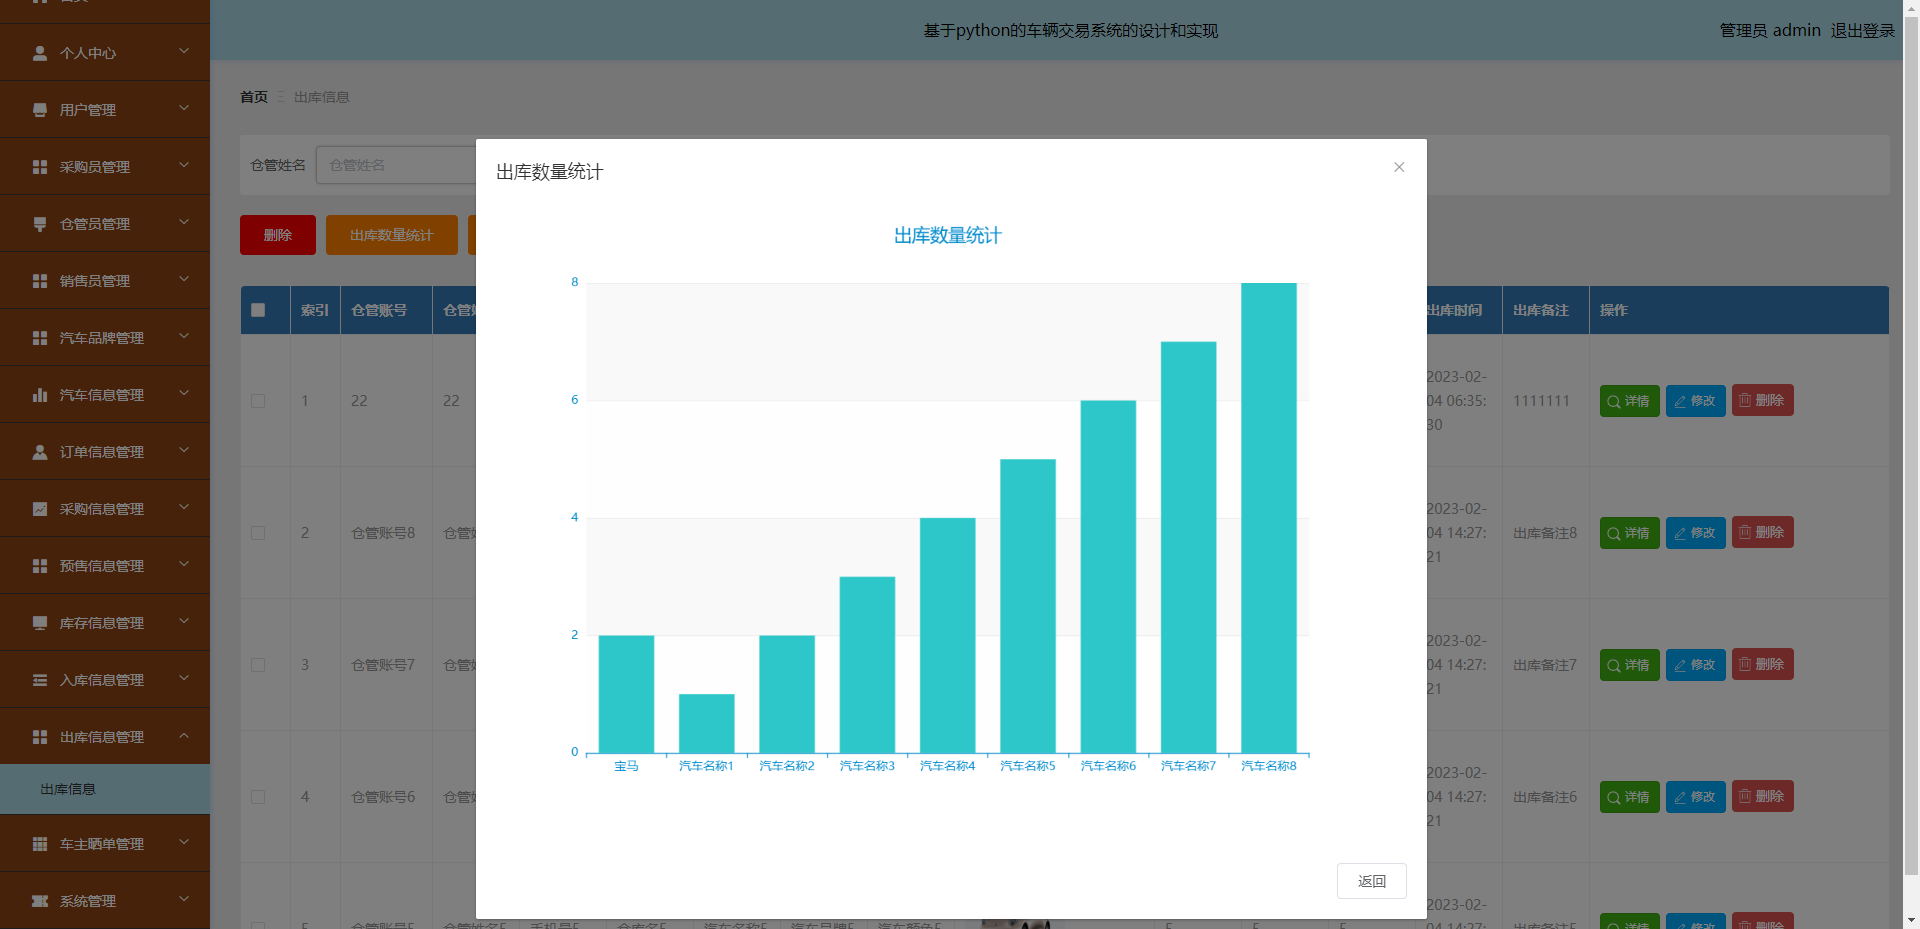Screen dimensions: 1920x929
Task: Click the 车主晒单管理 grid icon
Action: (40, 844)
